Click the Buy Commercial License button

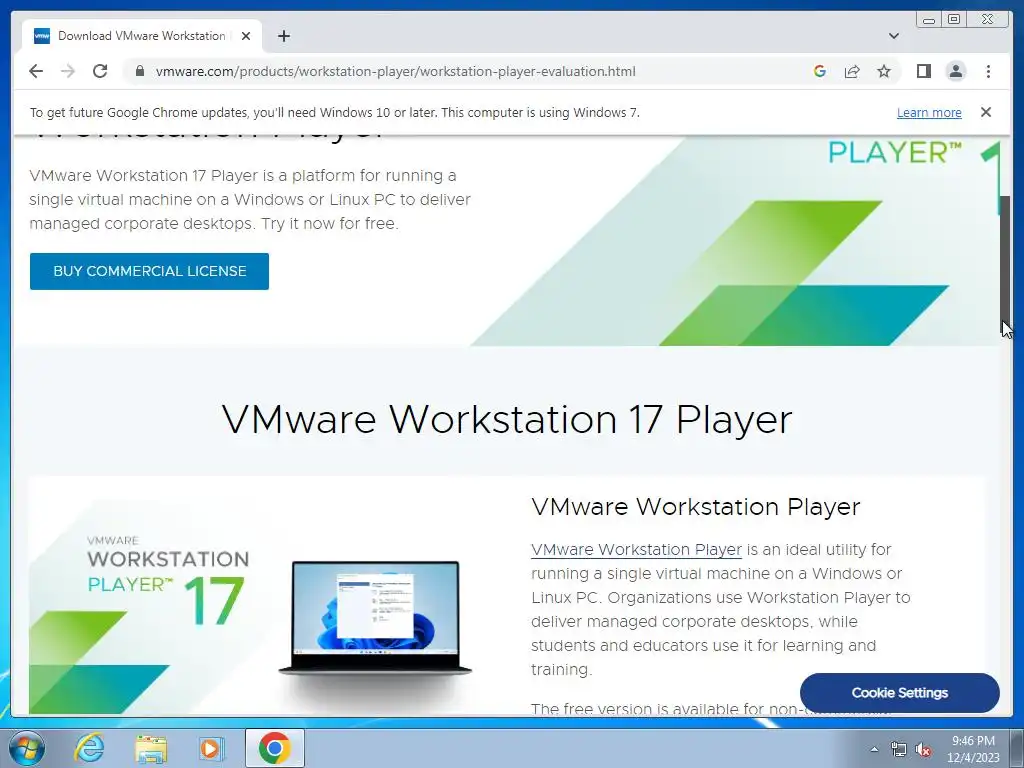click(x=149, y=271)
